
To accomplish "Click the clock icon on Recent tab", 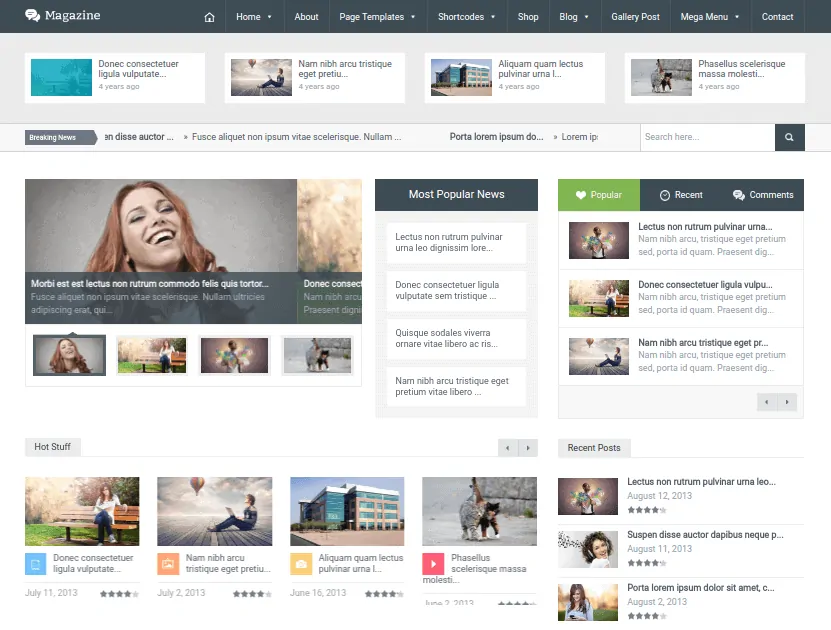I will (x=665, y=196).
